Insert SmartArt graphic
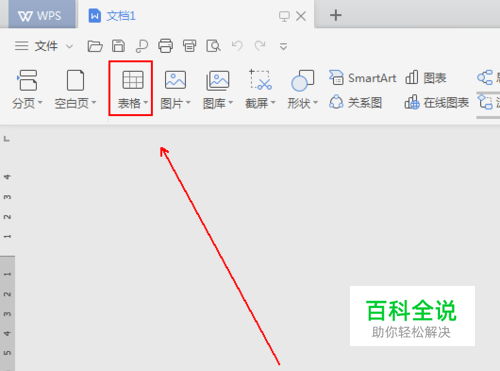The height and width of the screenshot is (371, 500). click(x=362, y=78)
